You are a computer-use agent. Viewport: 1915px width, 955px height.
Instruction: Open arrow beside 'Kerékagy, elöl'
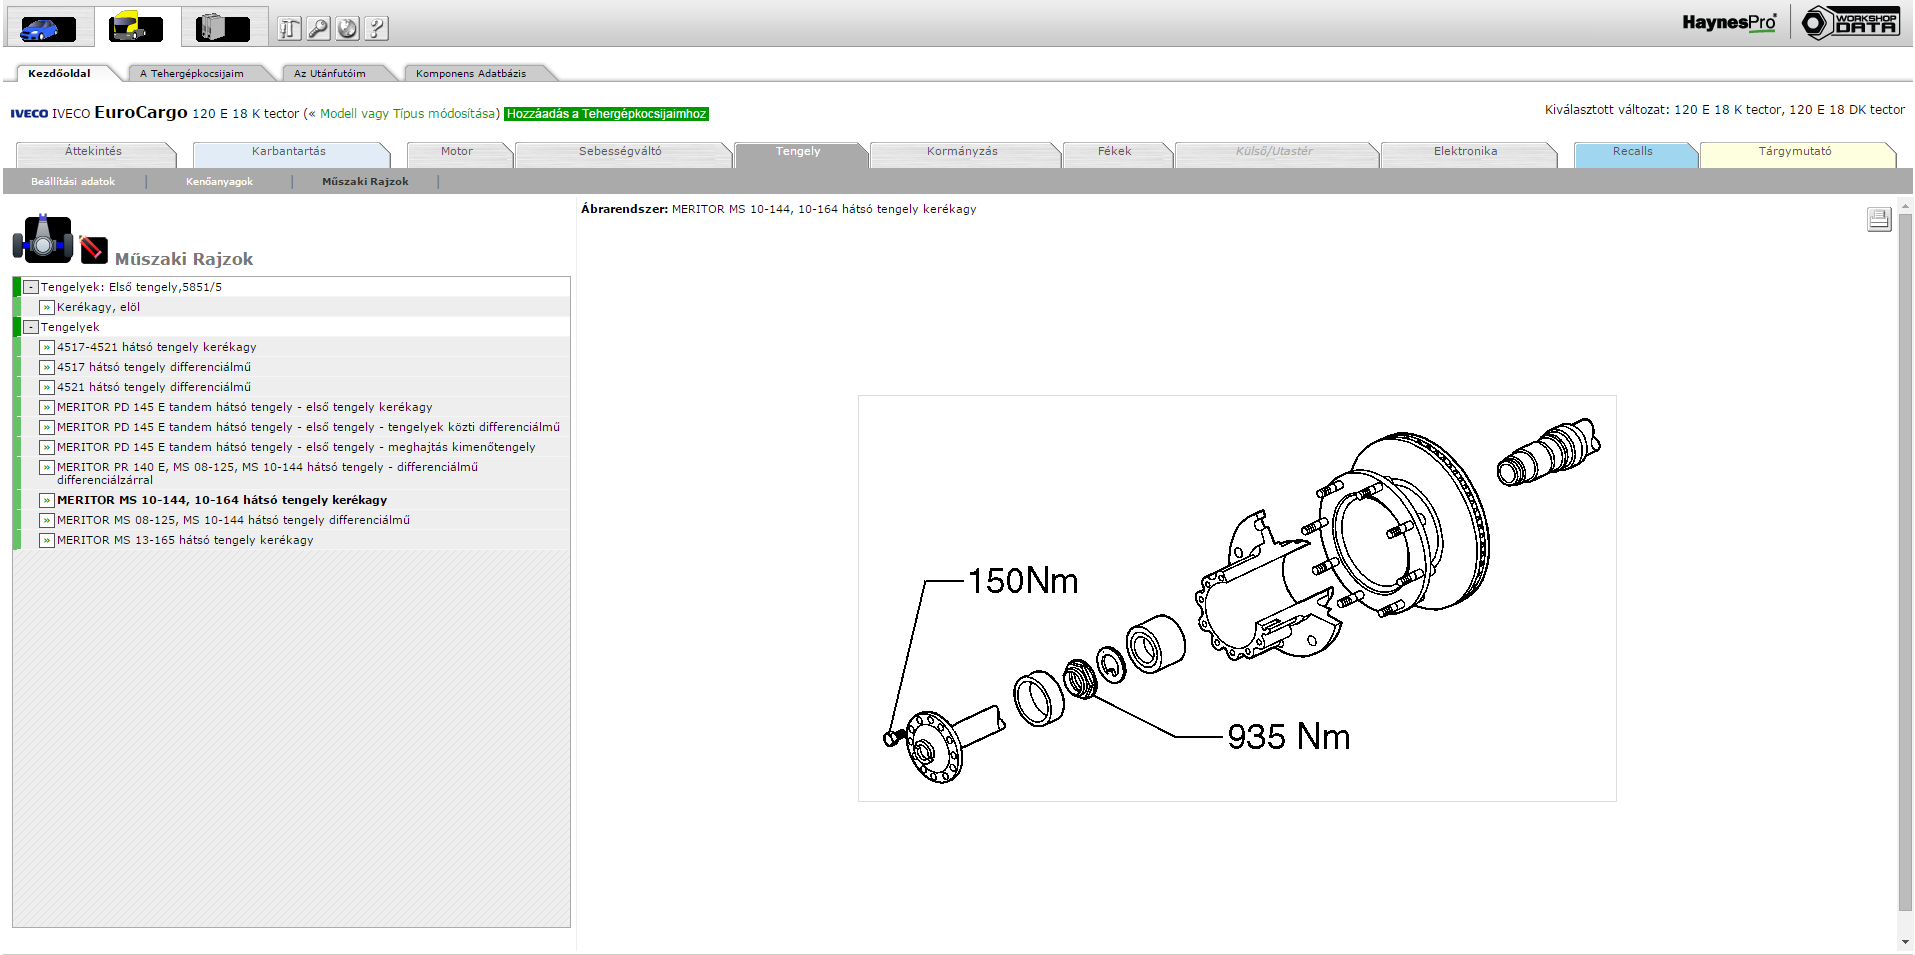(47, 307)
